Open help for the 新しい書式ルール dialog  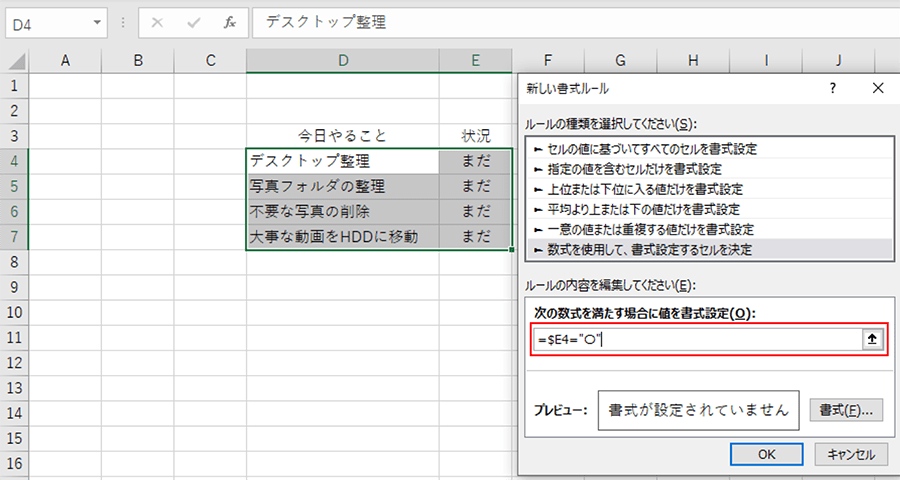(x=832, y=88)
